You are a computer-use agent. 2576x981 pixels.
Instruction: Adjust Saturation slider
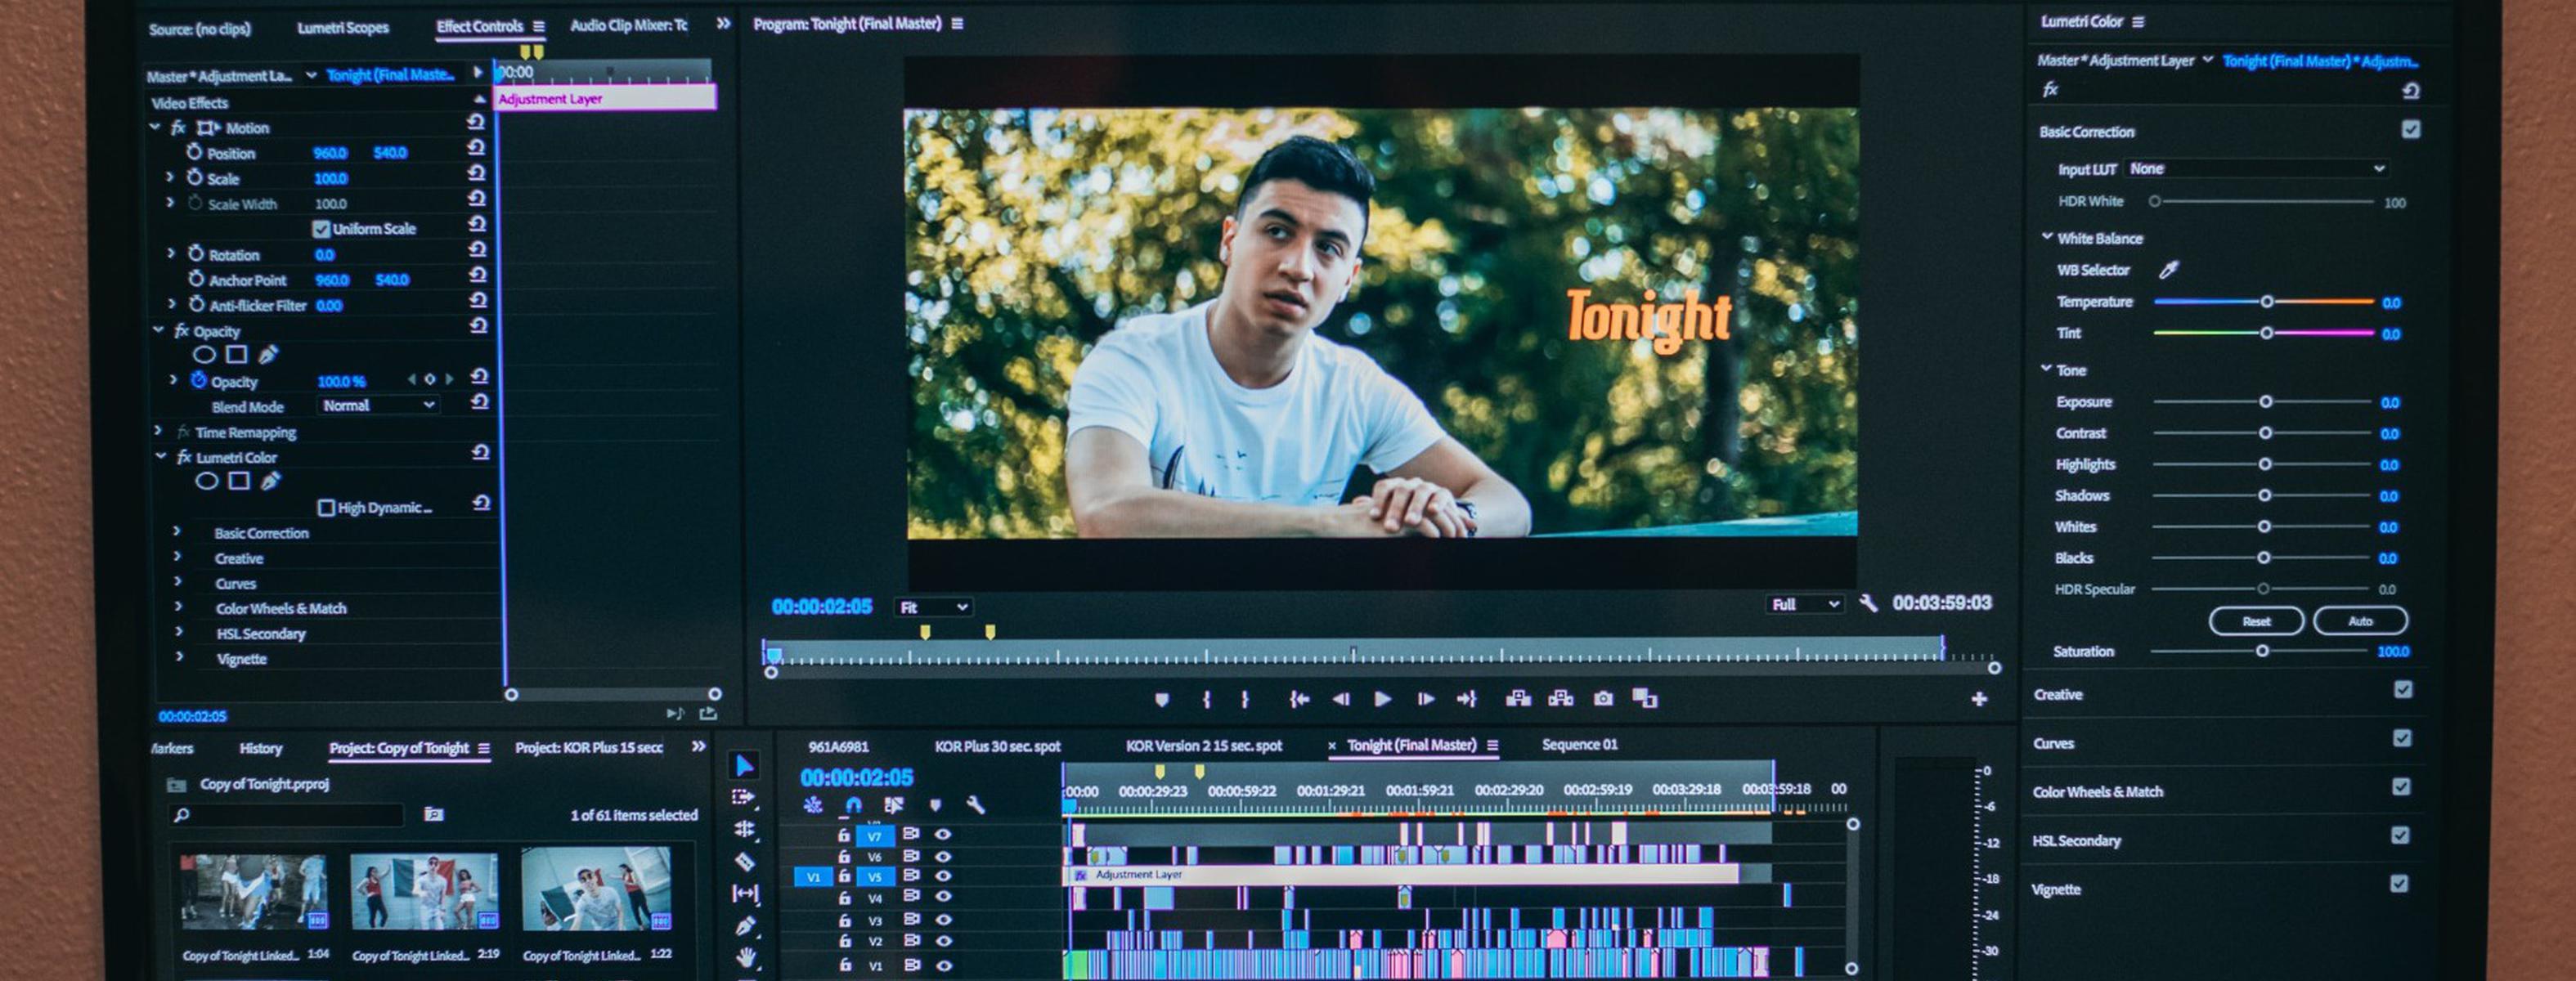[x=2262, y=650]
